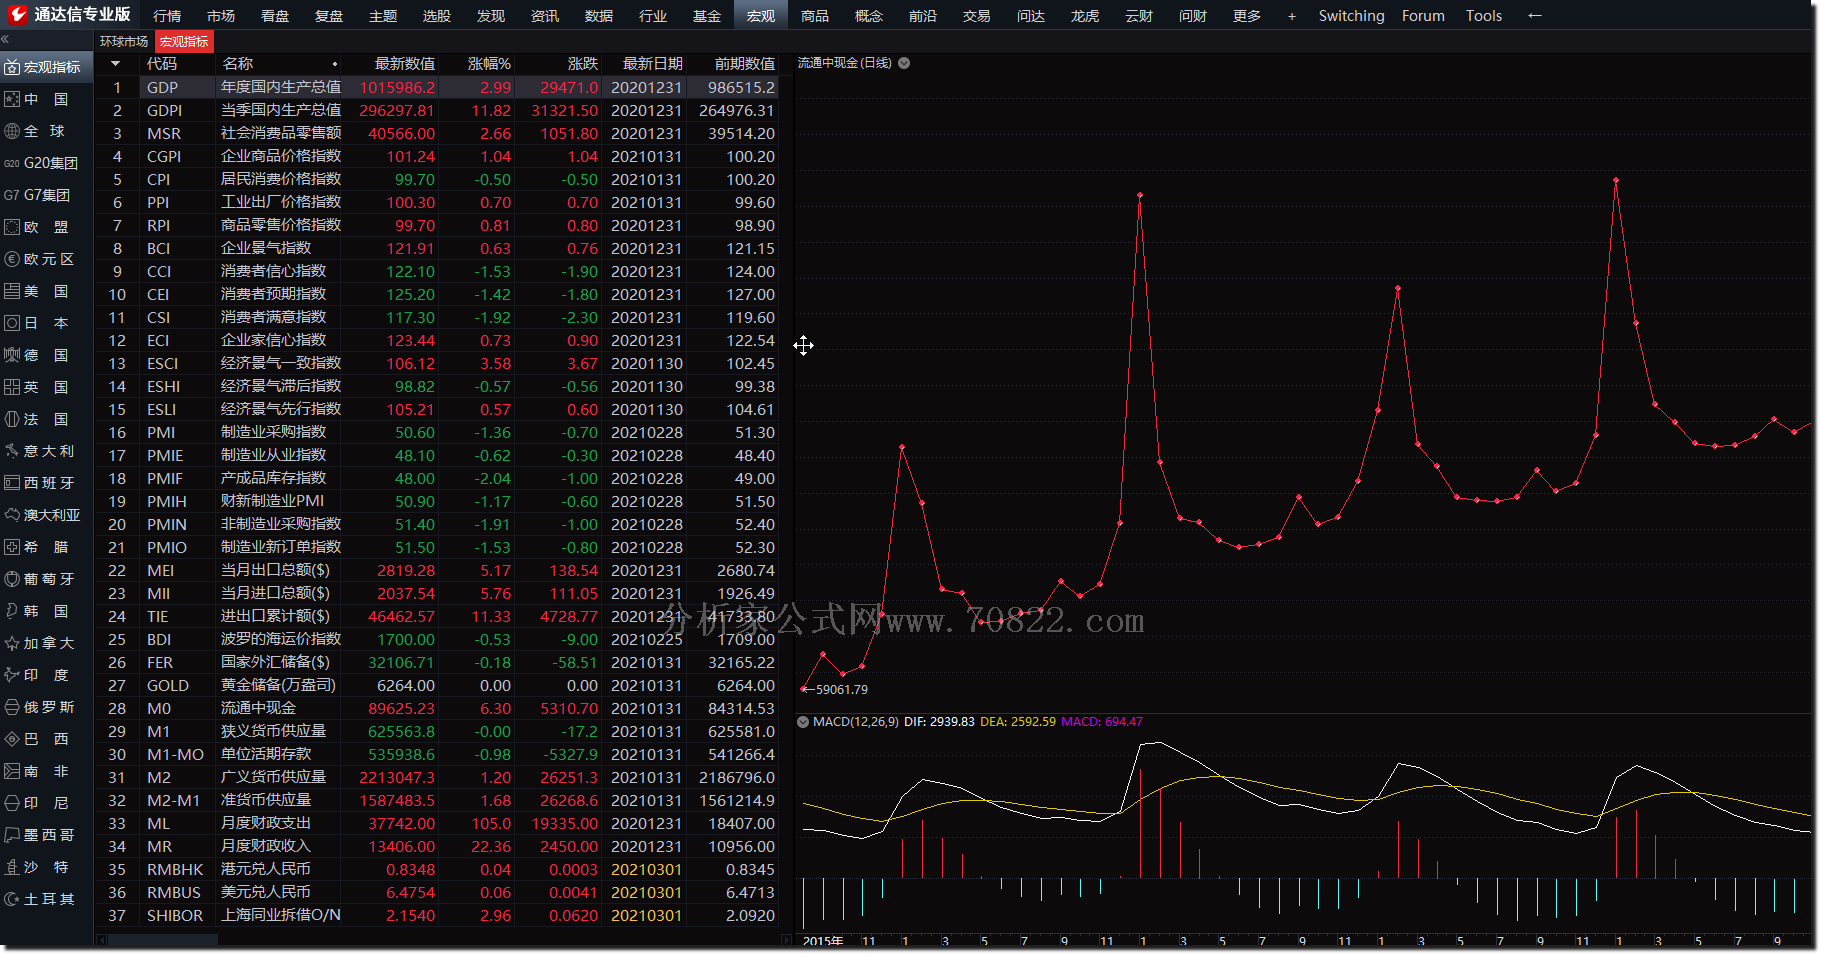This screenshot has height=954, width=1821.
Task: Open table column menu triangle
Action: (x=116, y=64)
